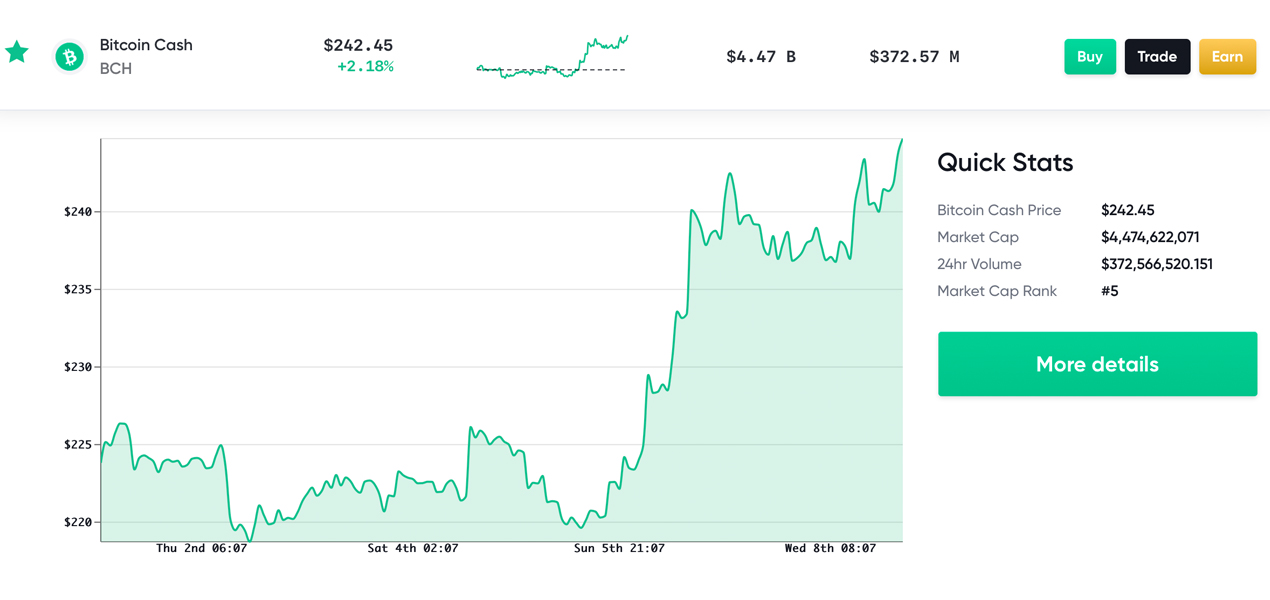Open the black Trade button
The width and height of the screenshot is (1270, 600).
pos(1157,57)
